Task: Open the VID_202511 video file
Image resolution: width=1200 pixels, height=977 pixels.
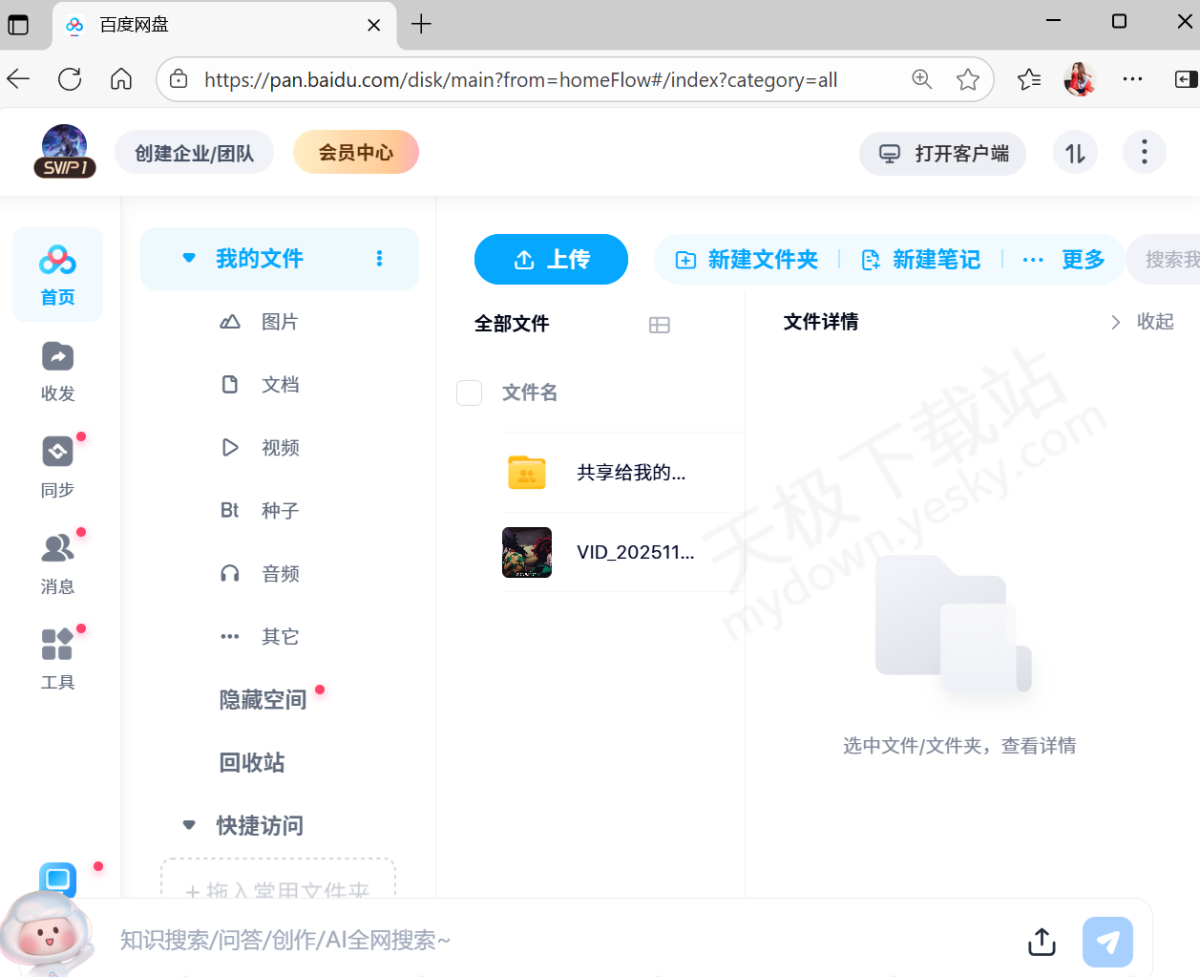Action: point(636,552)
